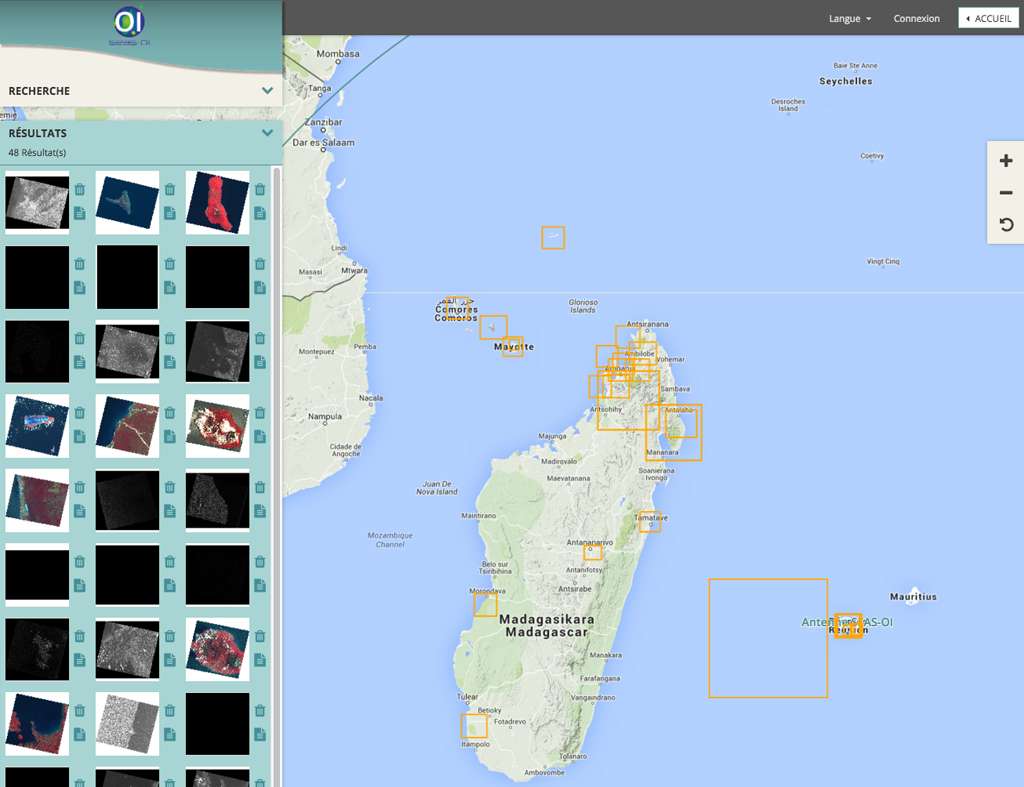The image size is (1024, 787).
Task: Select the blue lagoon with reef thumbnail
Action: (37, 426)
